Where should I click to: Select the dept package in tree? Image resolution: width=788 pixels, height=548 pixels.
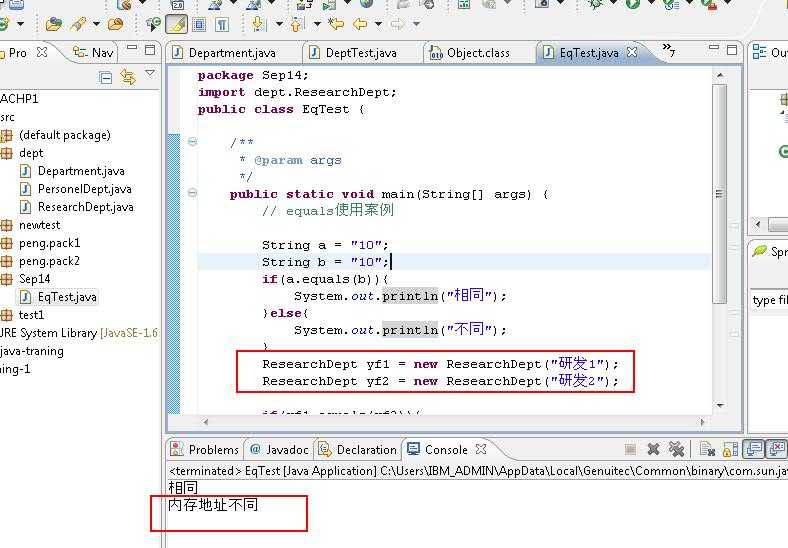(31, 153)
